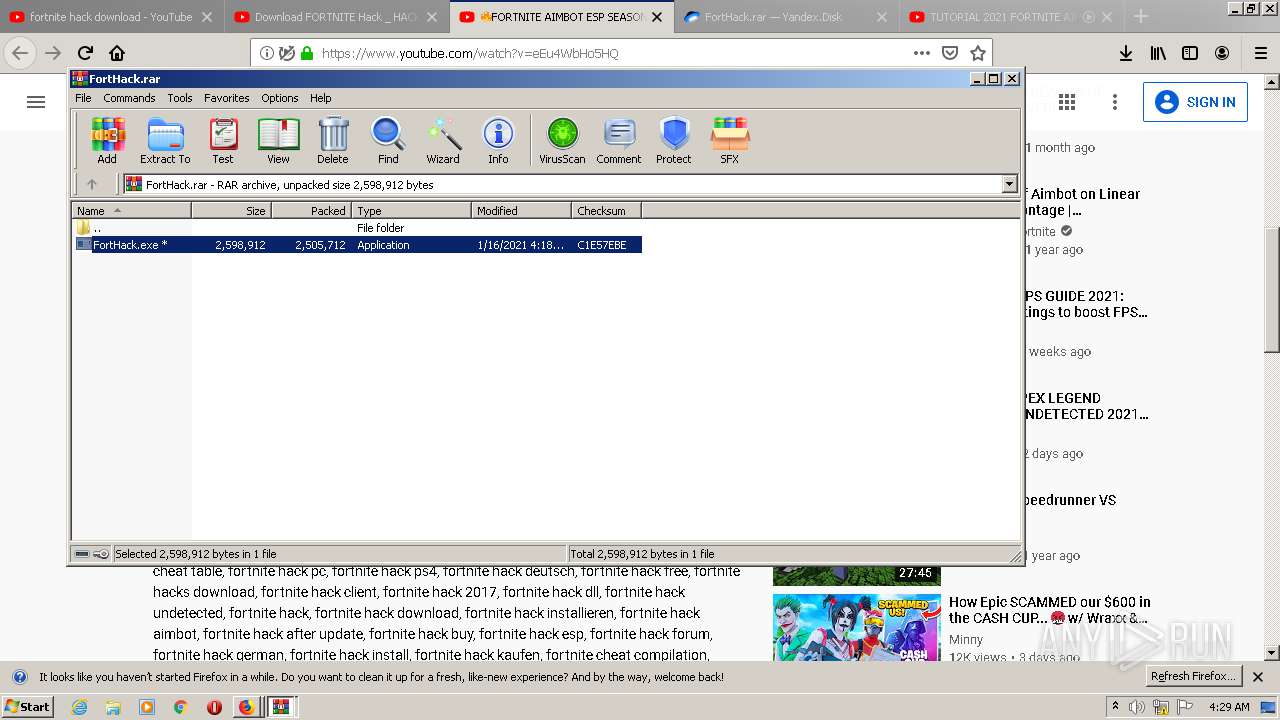This screenshot has height=720, width=1280.
Task: Open Internet Explorer from taskbar
Action: tap(79, 707)
